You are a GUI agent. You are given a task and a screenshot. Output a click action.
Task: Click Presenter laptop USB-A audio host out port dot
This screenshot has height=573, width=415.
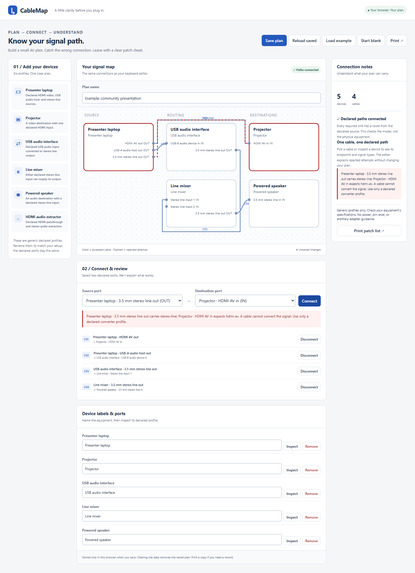click(x=153, y=150)
